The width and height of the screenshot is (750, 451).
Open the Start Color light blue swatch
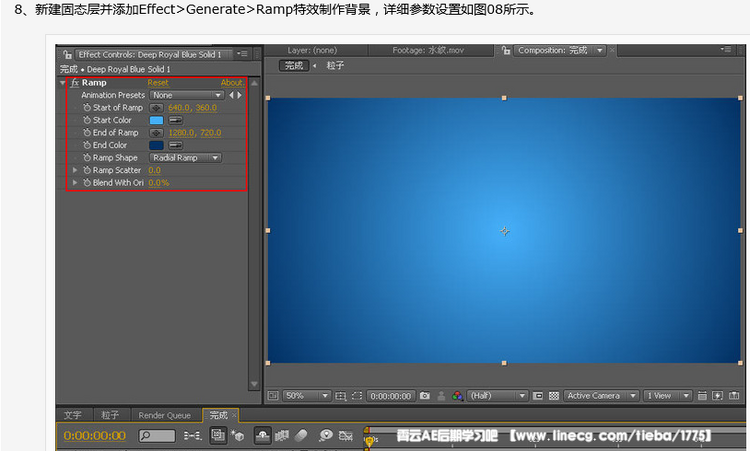(x=156, y=121)
